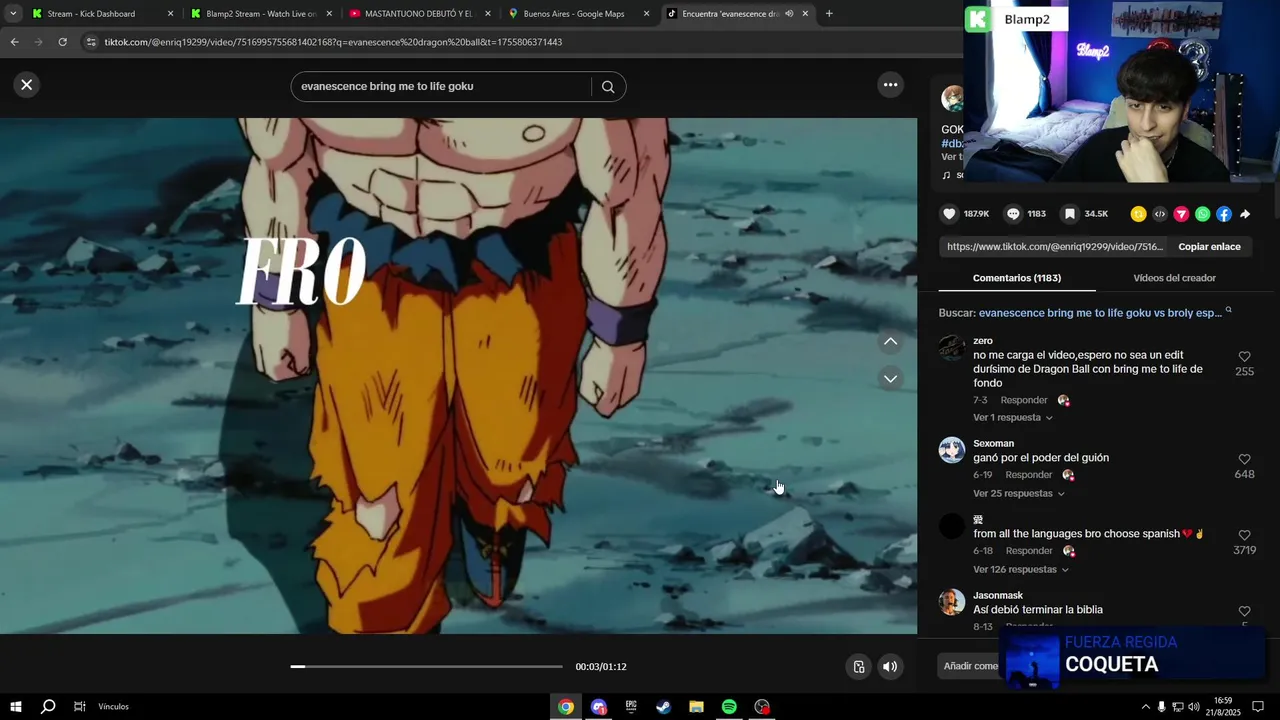Share to WhatsApp
This screenshot has height=720, width=1280.
pos(1202,214)
